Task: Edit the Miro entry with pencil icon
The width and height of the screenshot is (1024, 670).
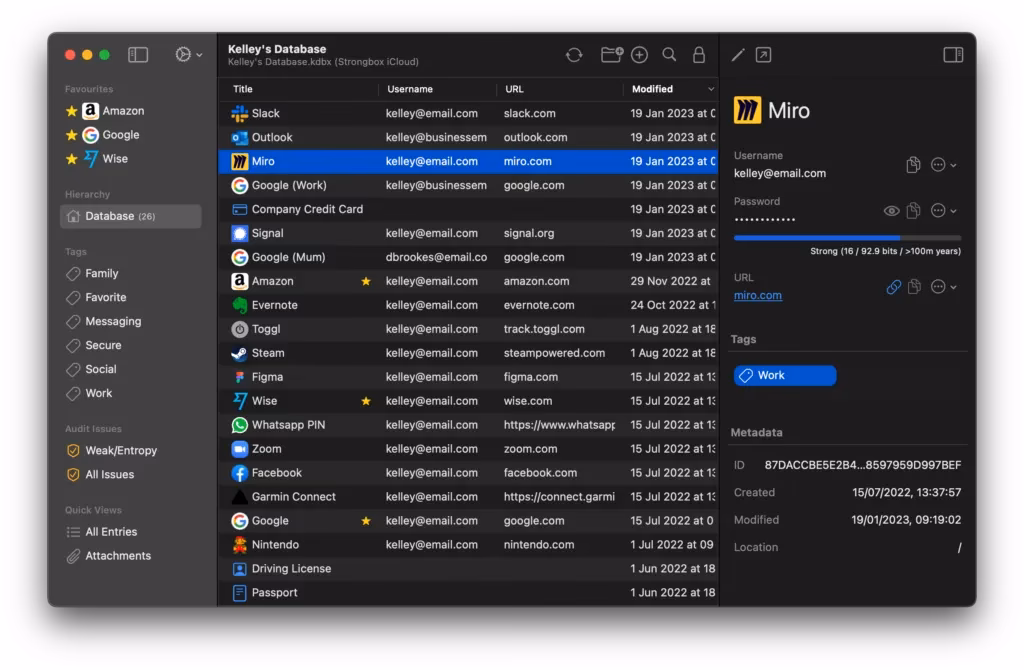Action: pos(738,56)
